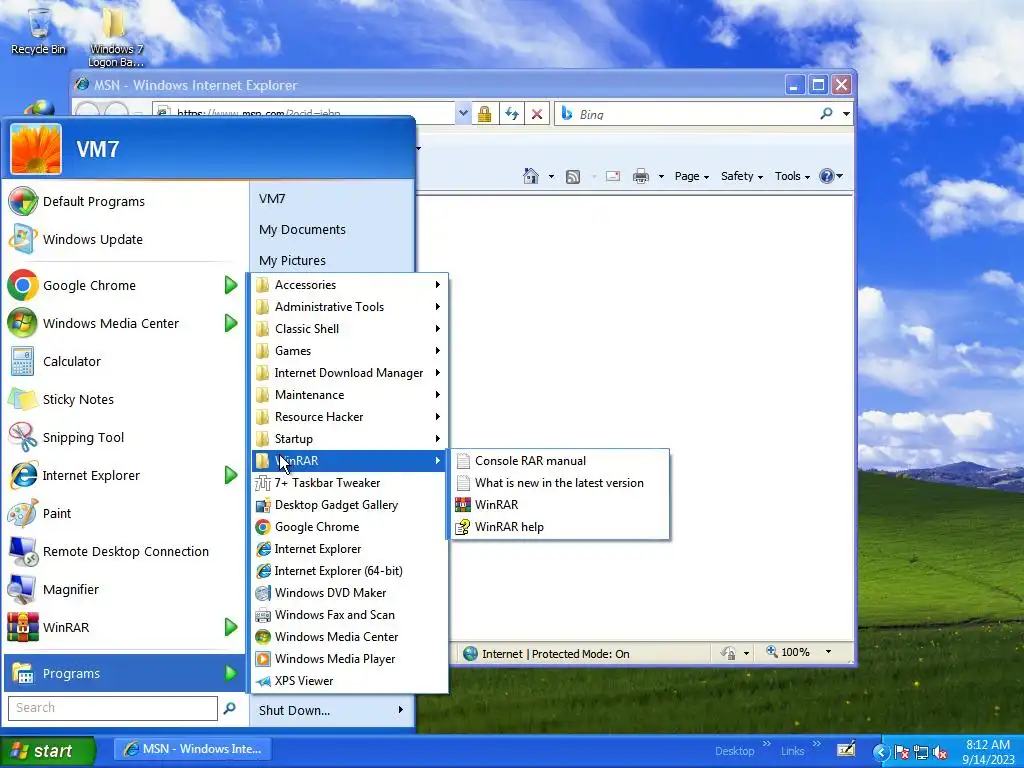This screenshot has height=768, width=1024.
Task: Open Windows Fax and Scan
Action: (349, 615)
